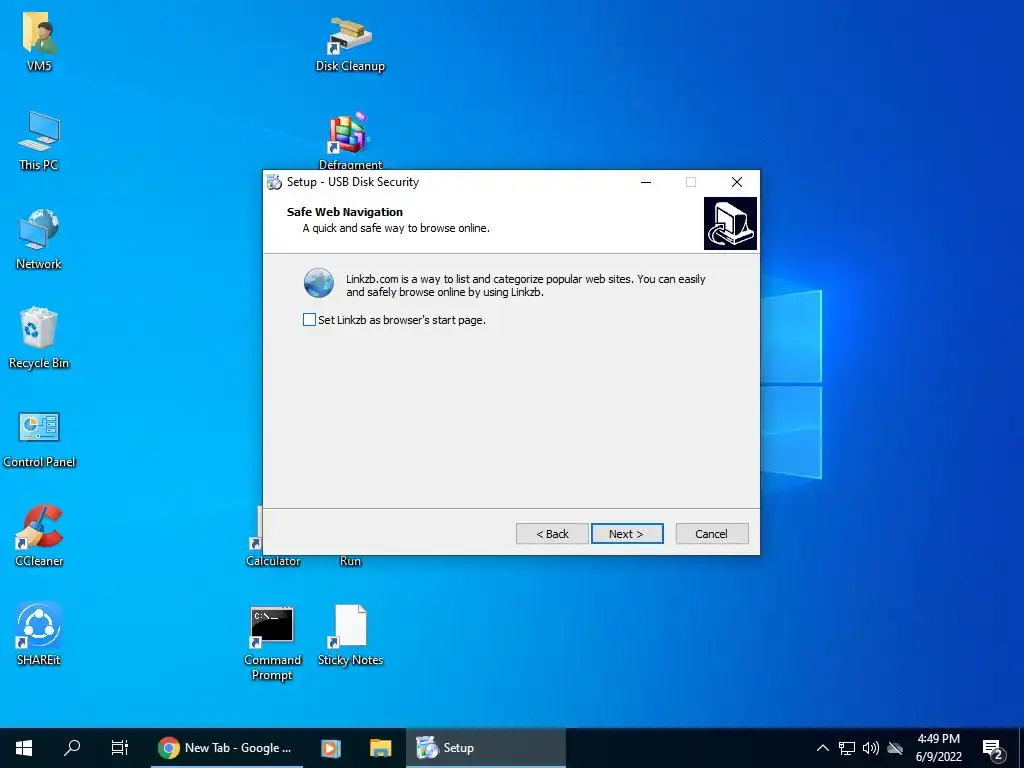Select the Sticky Notes shortcut
The width and height of the screenshot is (1024, 768).
(350, 635)
